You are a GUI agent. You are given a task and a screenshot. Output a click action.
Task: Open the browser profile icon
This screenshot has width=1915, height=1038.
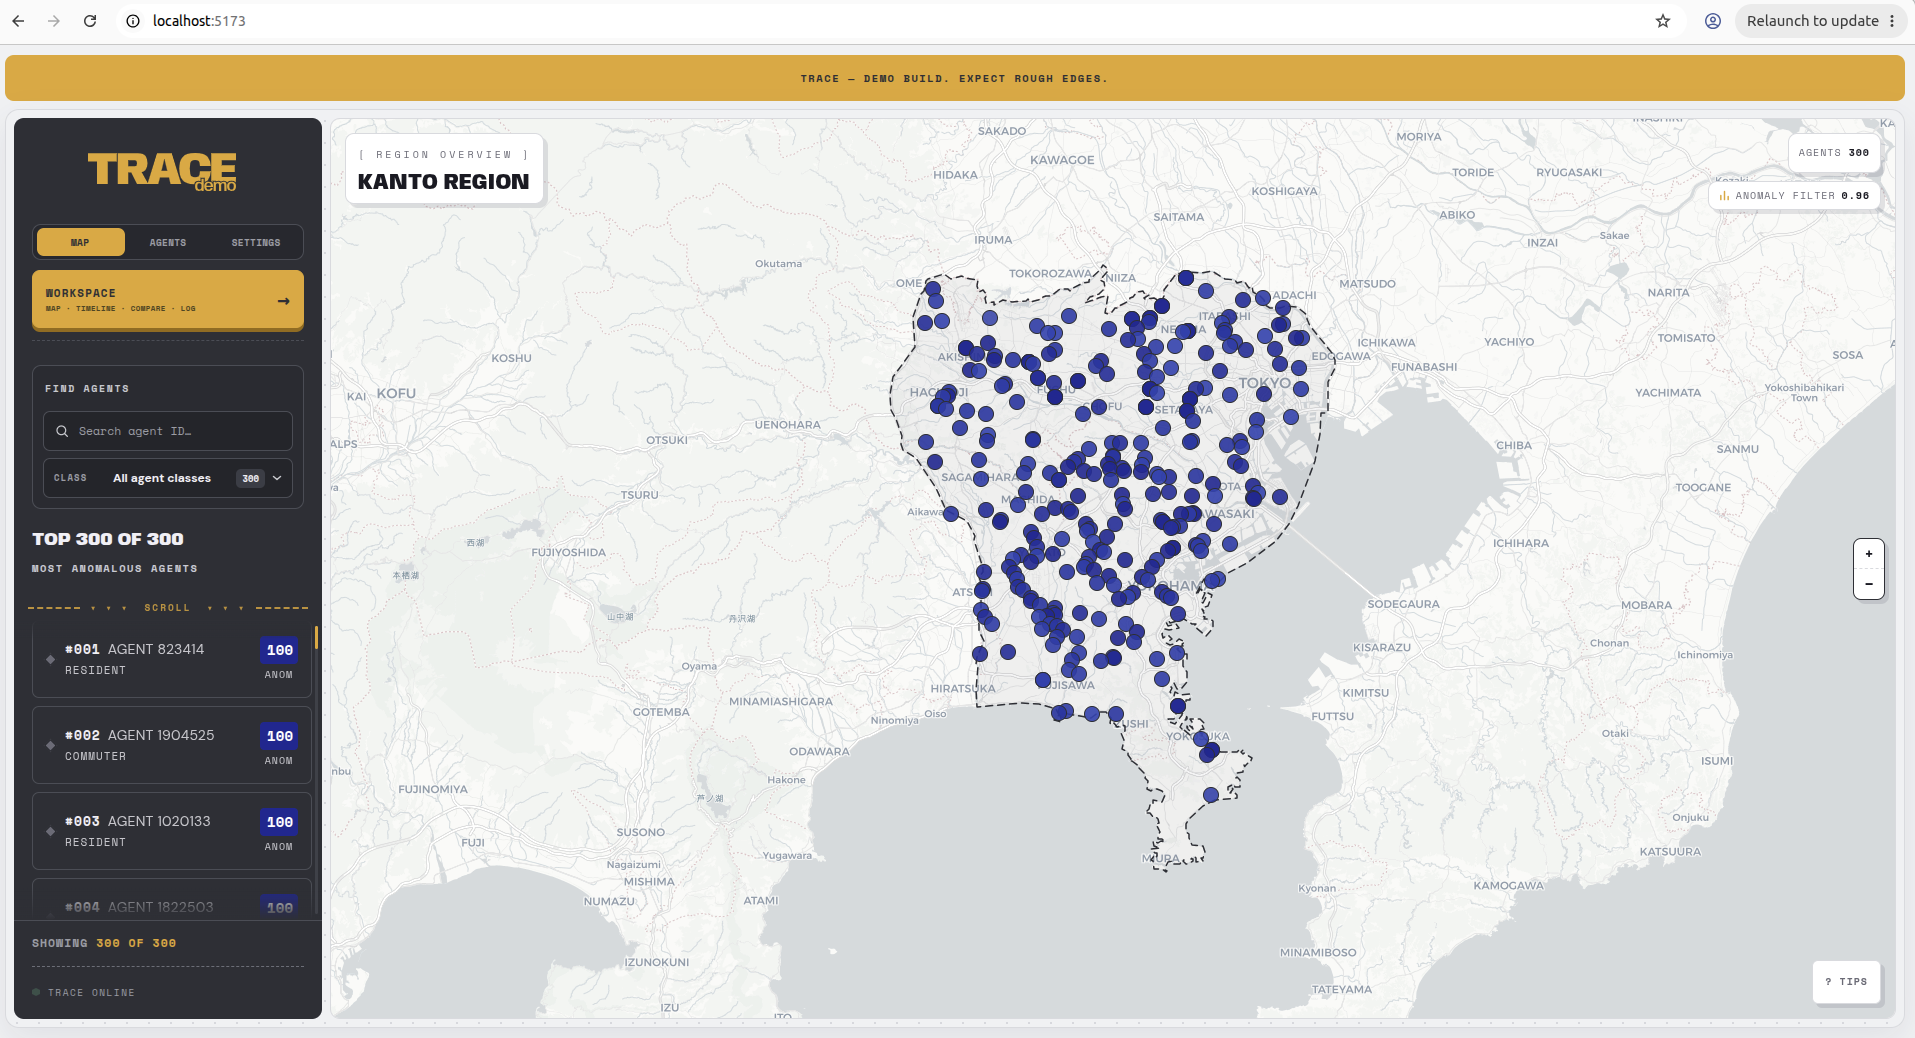click(1713, 21)
